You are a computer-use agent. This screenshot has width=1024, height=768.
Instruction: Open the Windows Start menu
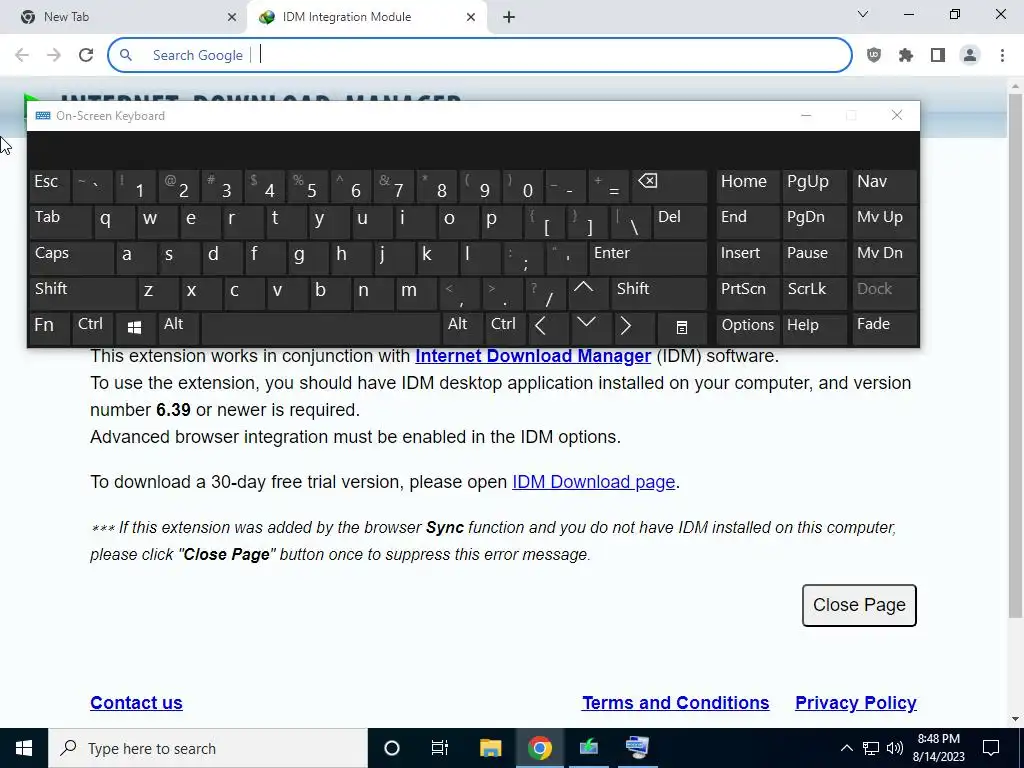pyautogui.click(x=24, y=748)
